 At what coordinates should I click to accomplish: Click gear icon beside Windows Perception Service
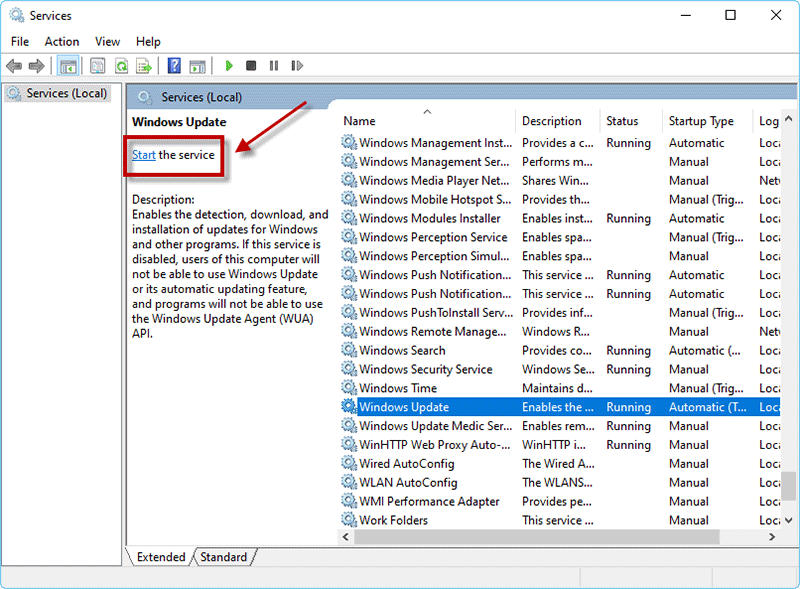coord(349,236)
